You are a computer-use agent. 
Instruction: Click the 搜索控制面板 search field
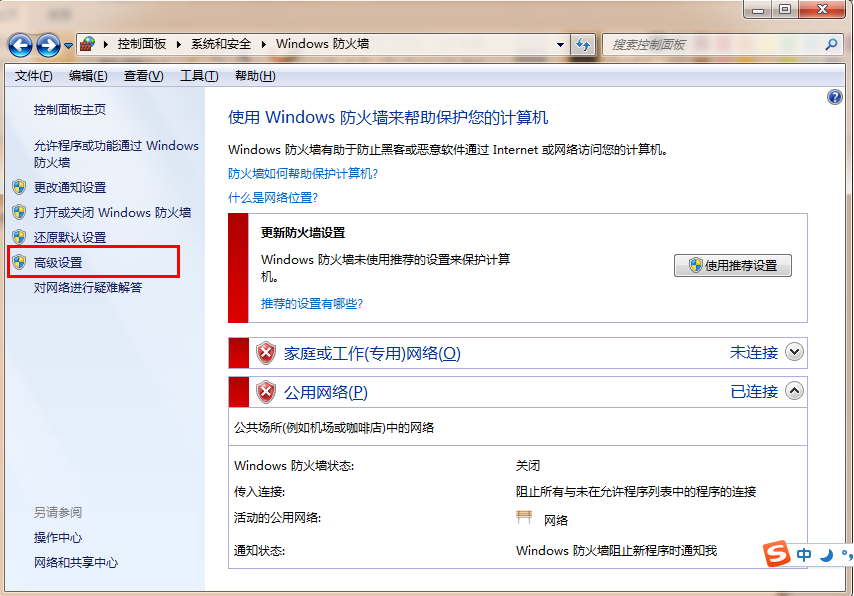(x=710, y=45)
